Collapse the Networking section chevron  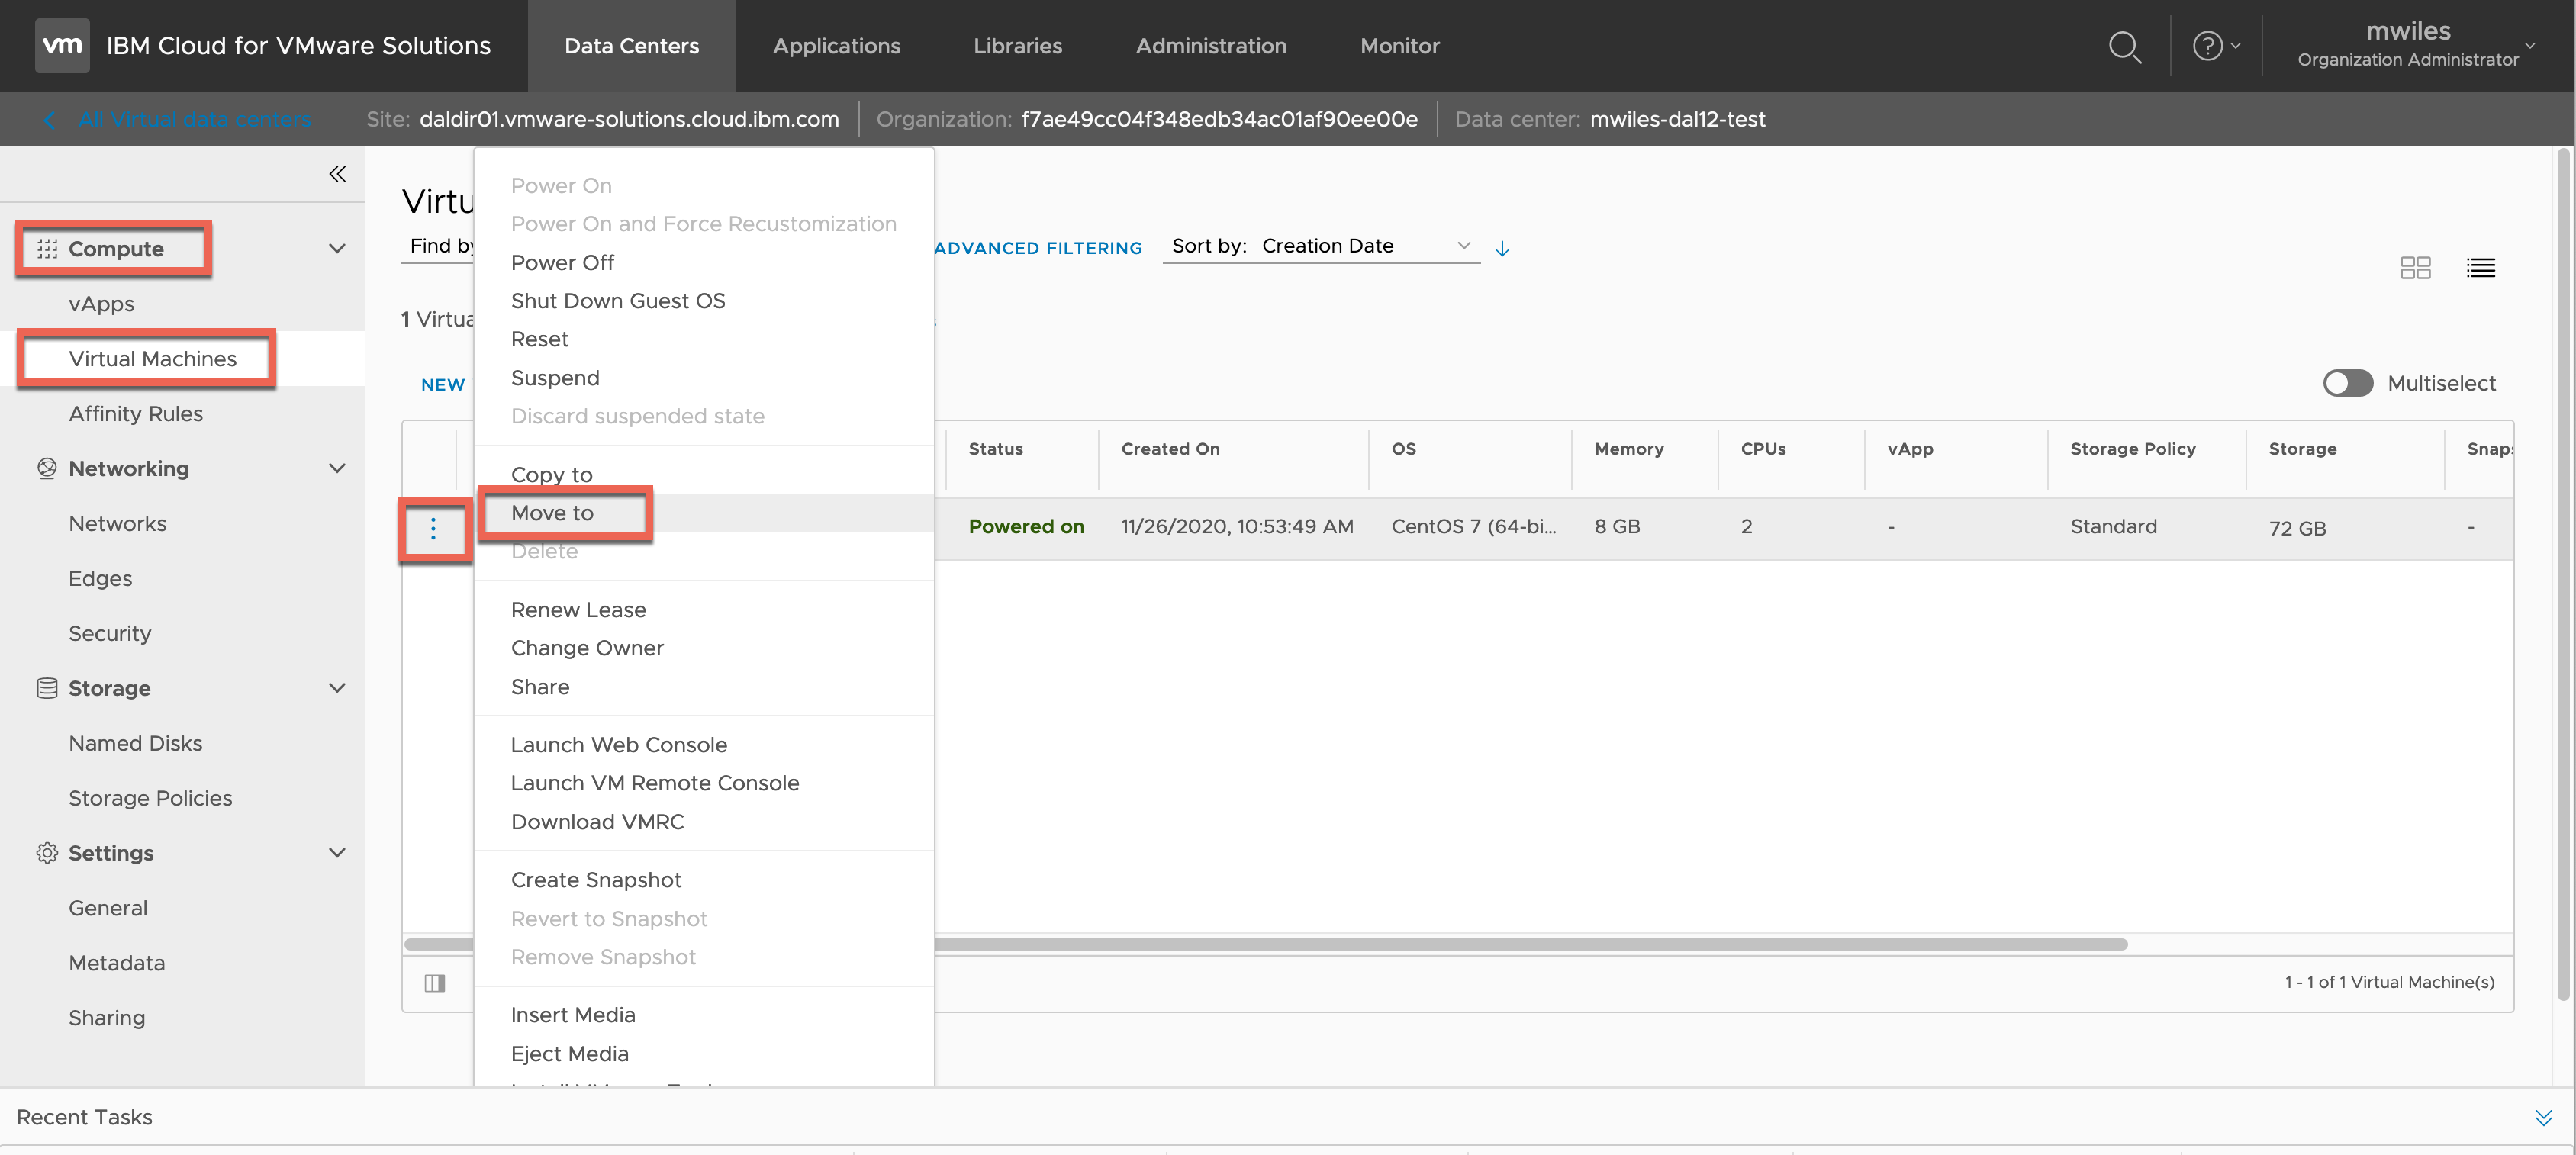click(337, 468)
